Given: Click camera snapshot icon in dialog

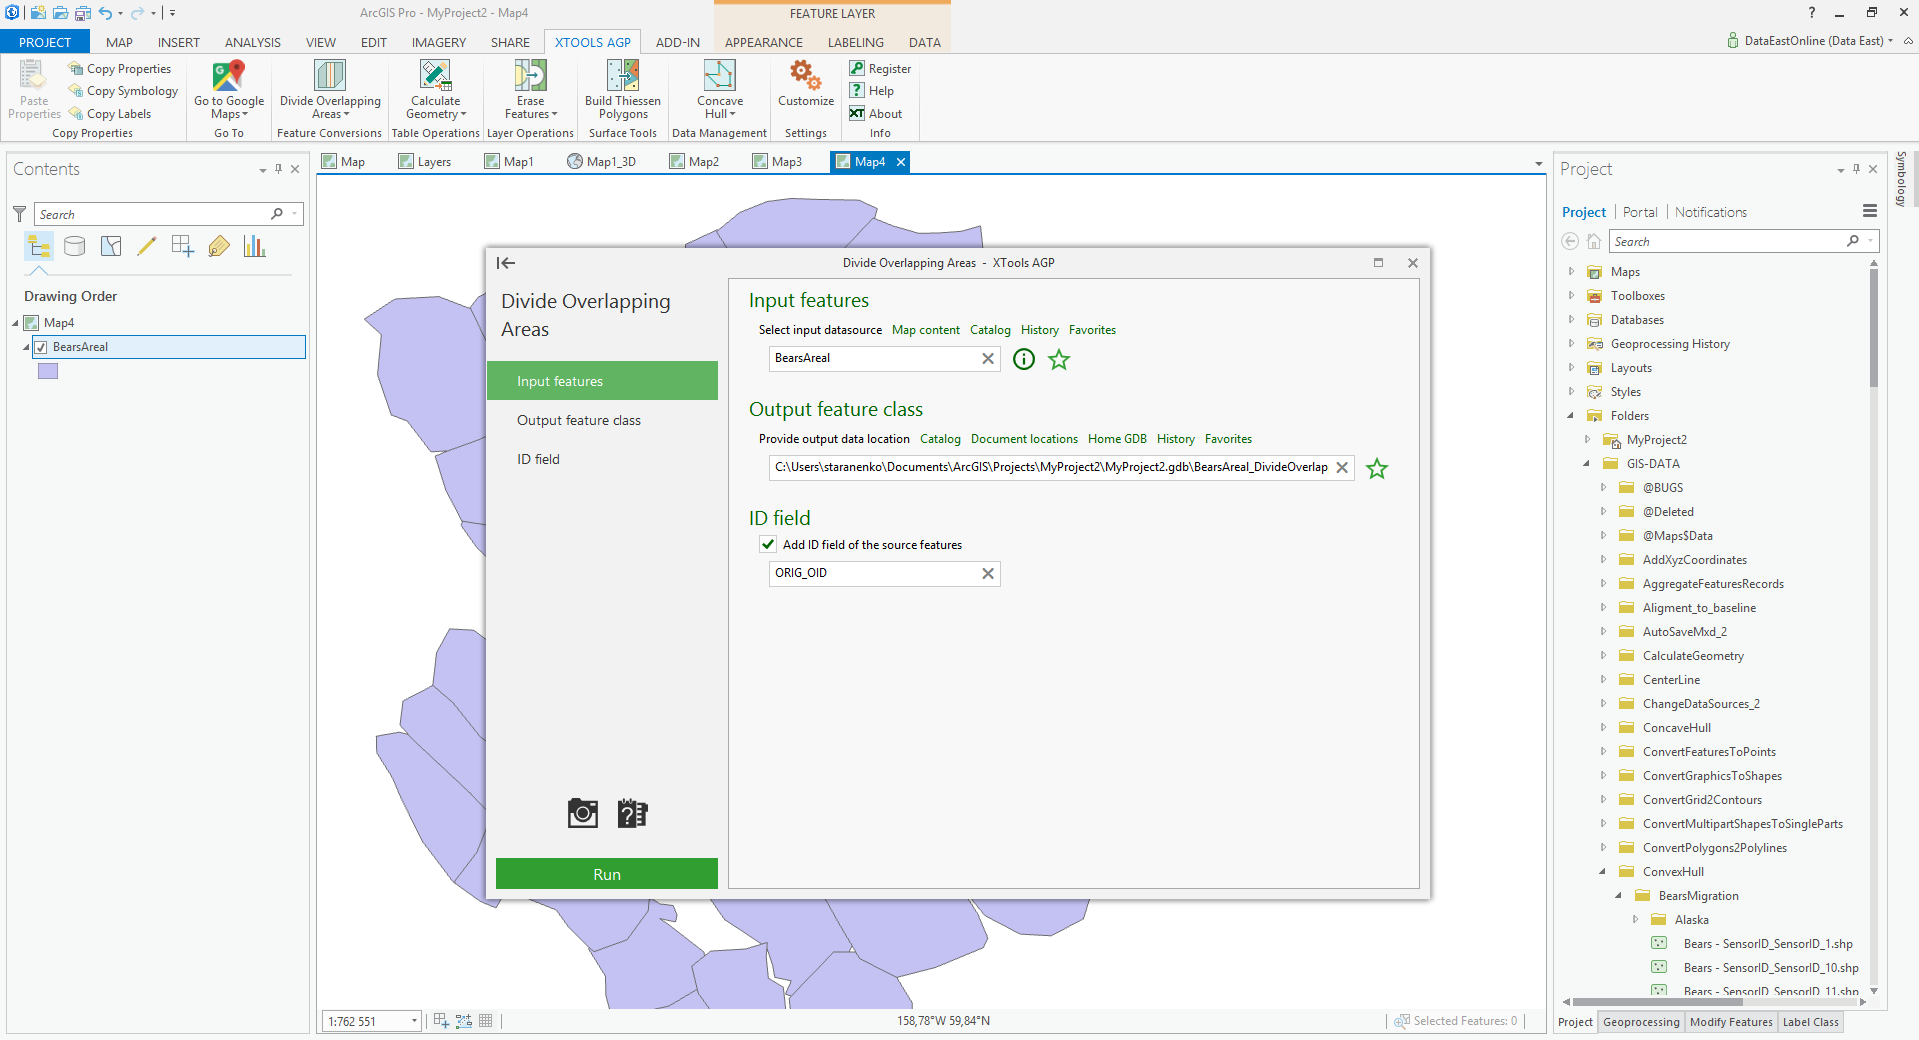Looking at the screenshot, I should tap(582, 813).
